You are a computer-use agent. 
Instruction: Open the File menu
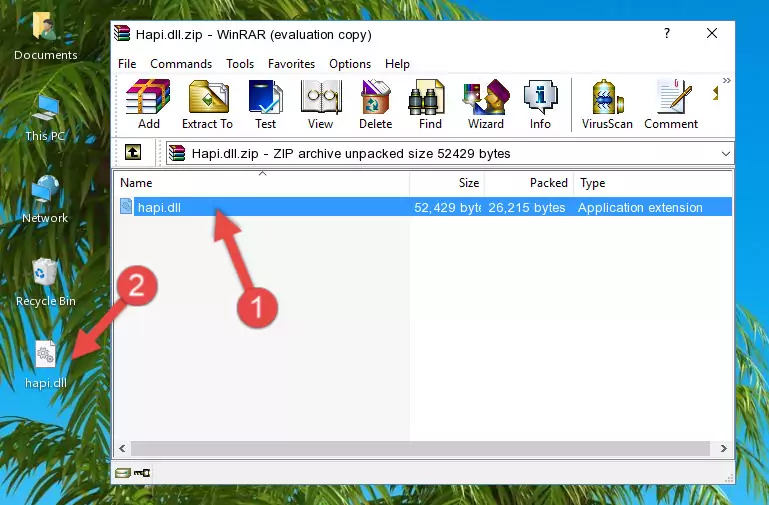coord(127,64)
